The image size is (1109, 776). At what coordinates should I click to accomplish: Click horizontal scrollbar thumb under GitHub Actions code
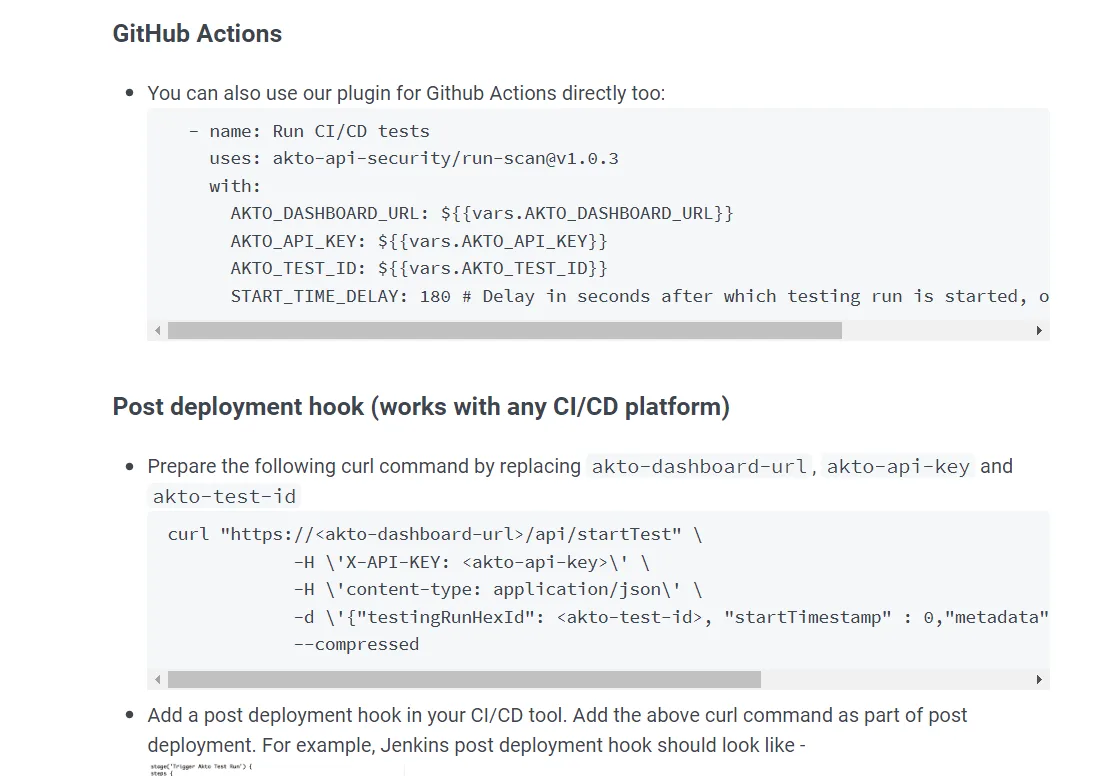click(504, 330)
